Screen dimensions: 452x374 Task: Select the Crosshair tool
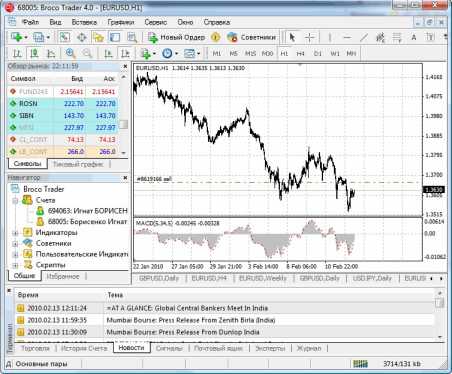[x=310, y=37]
